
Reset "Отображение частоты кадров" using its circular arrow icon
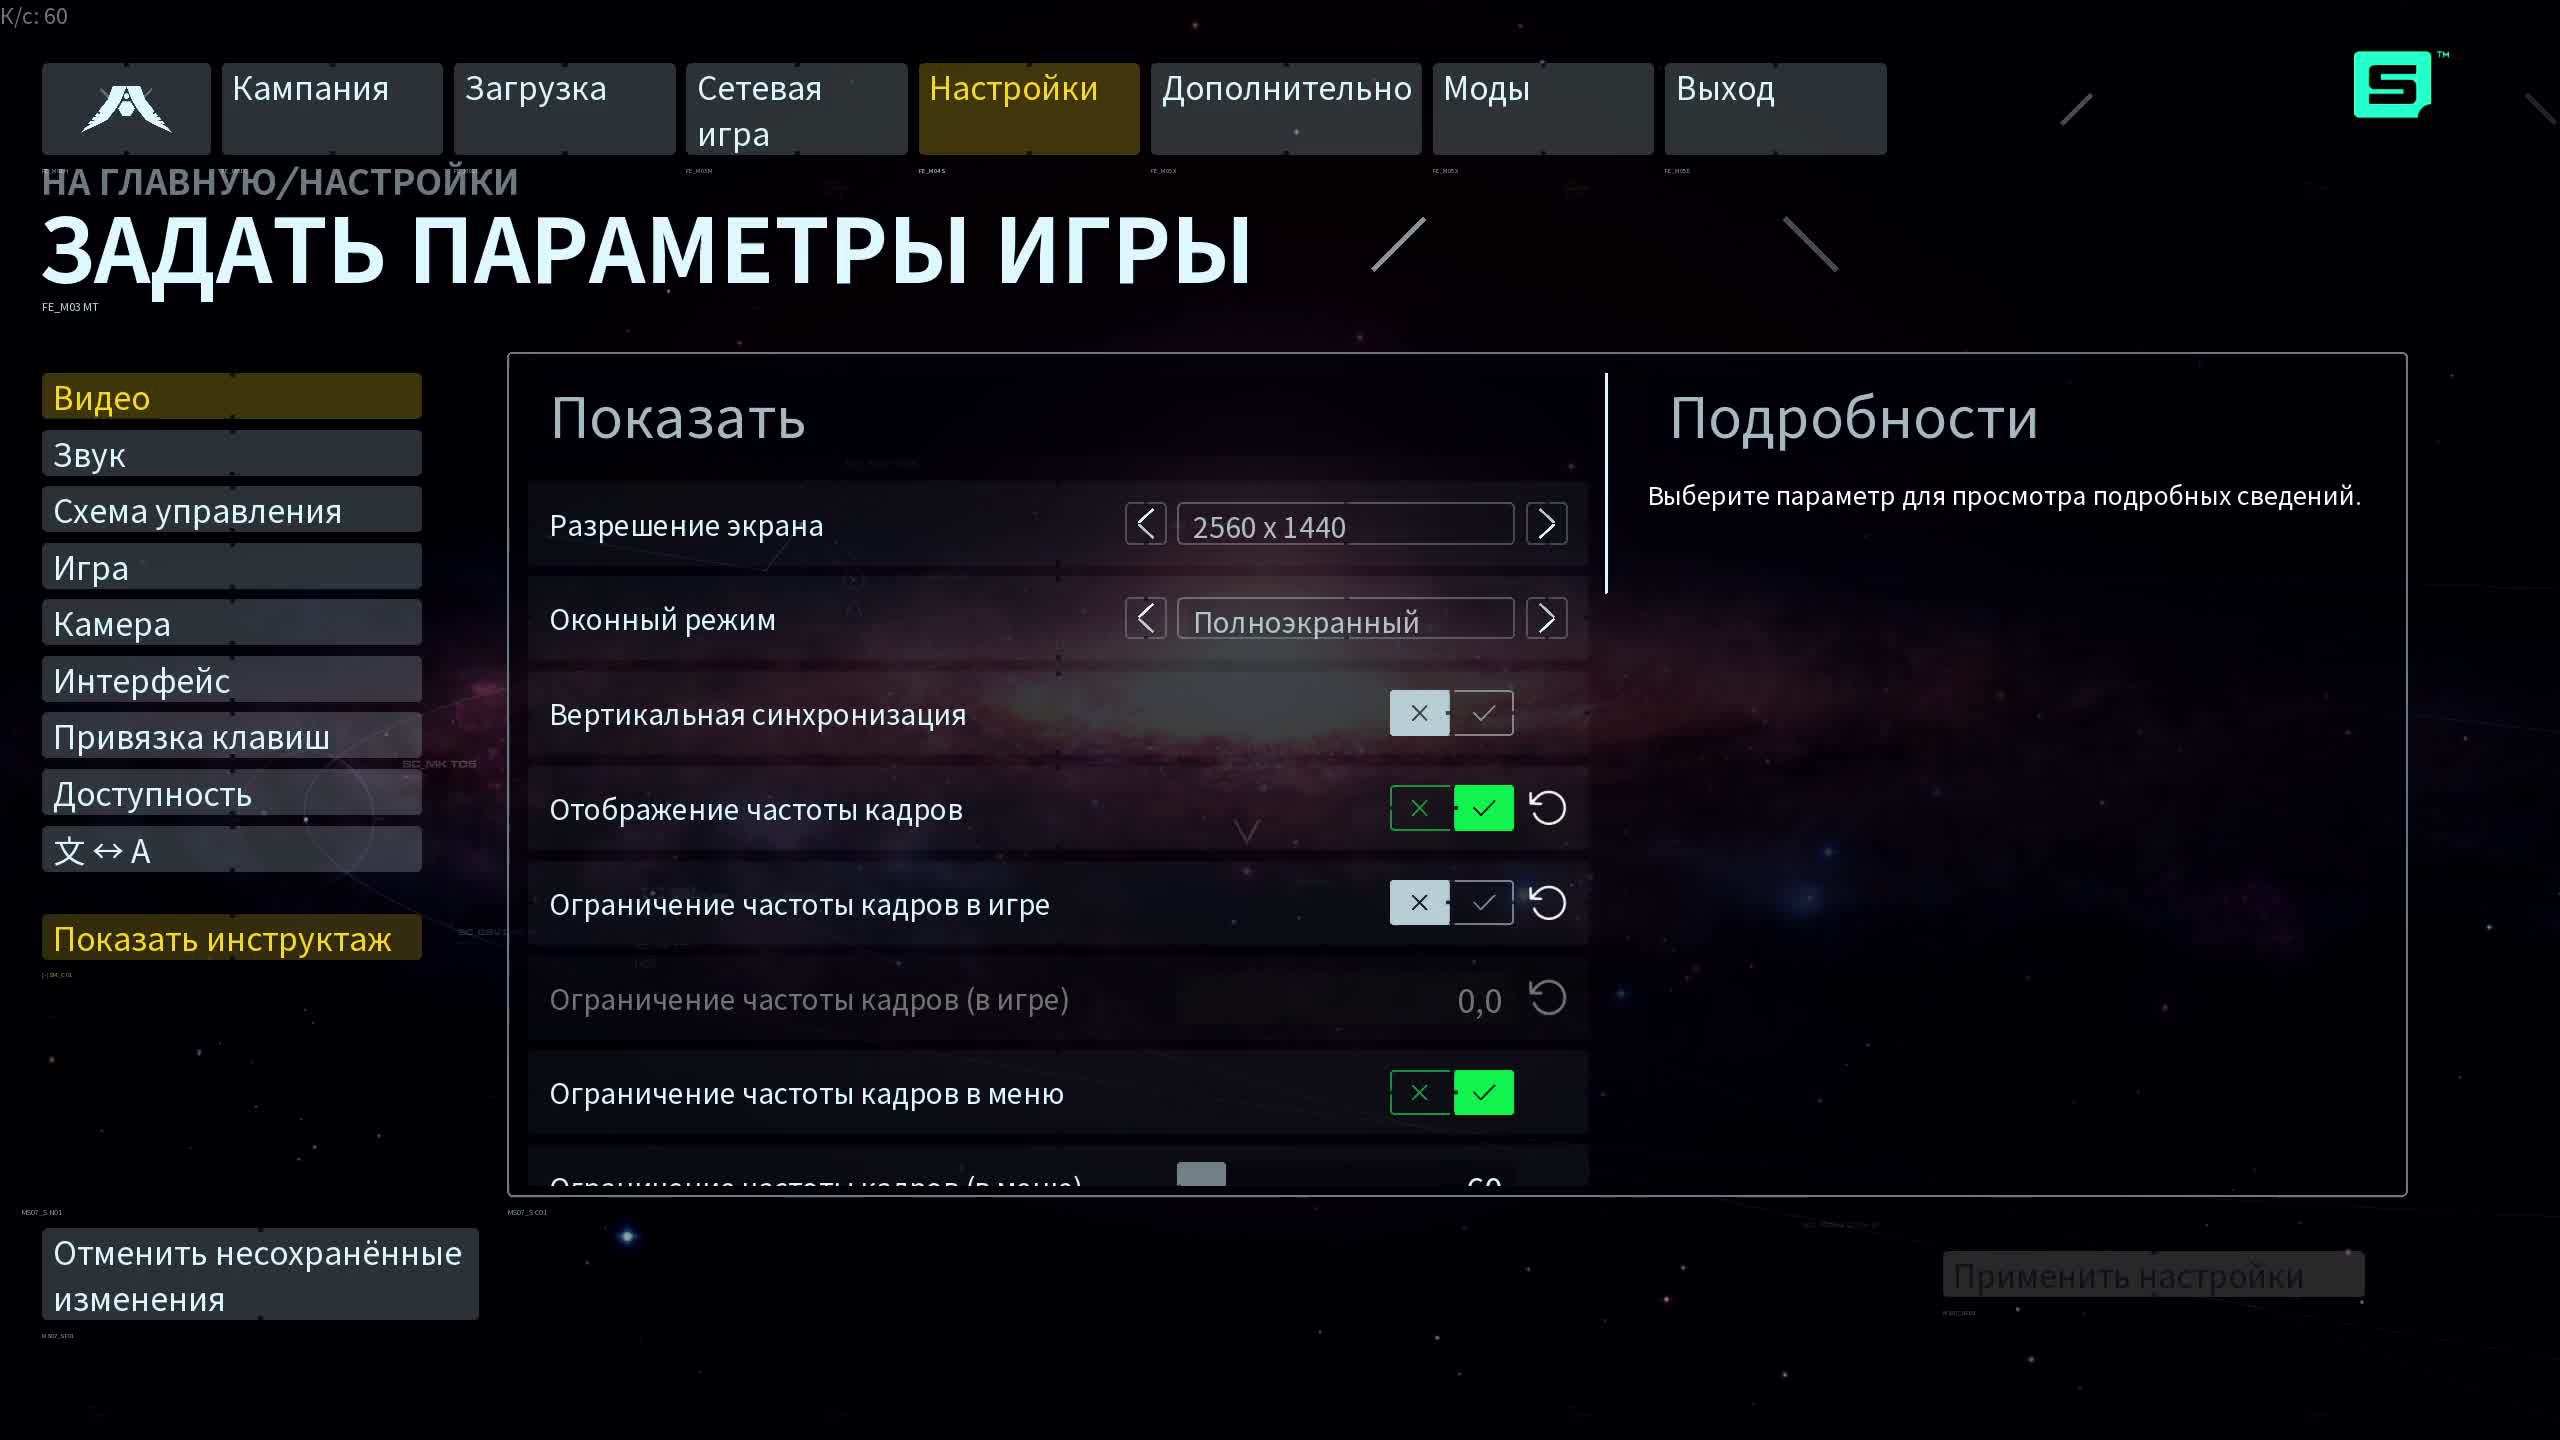[1547, 807]
